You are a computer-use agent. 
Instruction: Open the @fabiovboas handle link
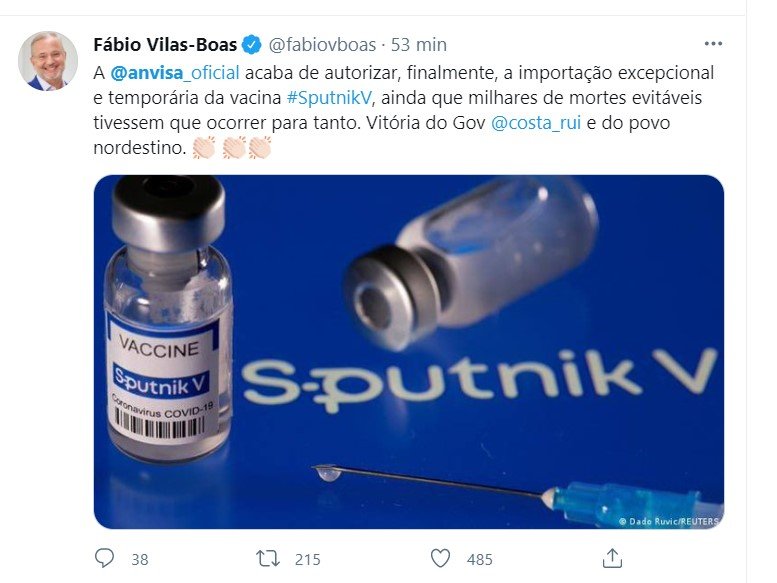[x=322, y=45]
